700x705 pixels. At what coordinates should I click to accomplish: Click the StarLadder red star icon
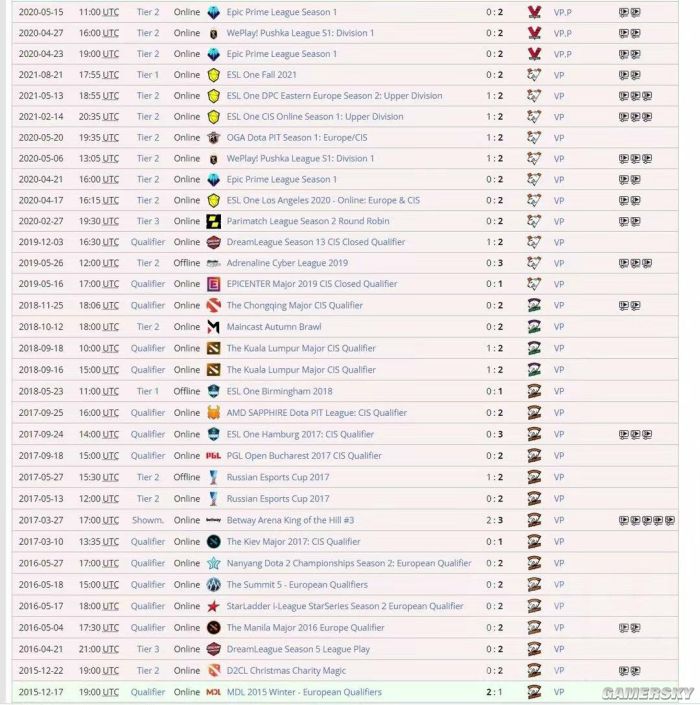click(214, 607)
